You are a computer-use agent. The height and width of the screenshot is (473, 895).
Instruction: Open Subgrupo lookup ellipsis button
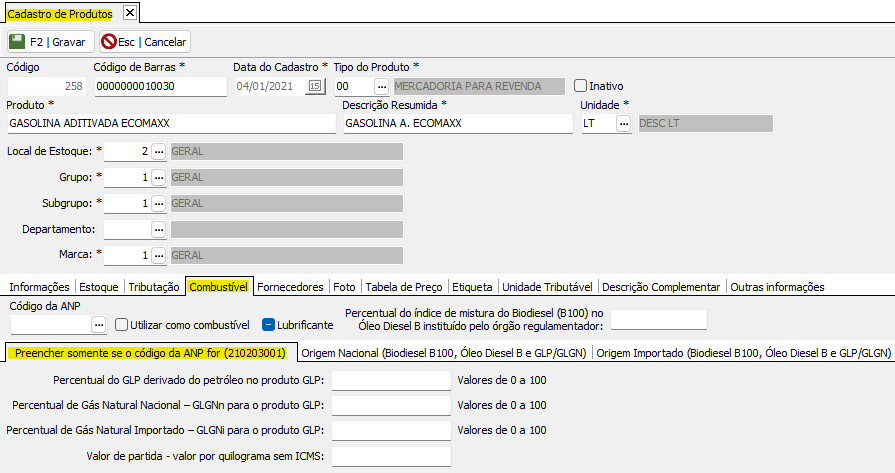tap(158, 204)
